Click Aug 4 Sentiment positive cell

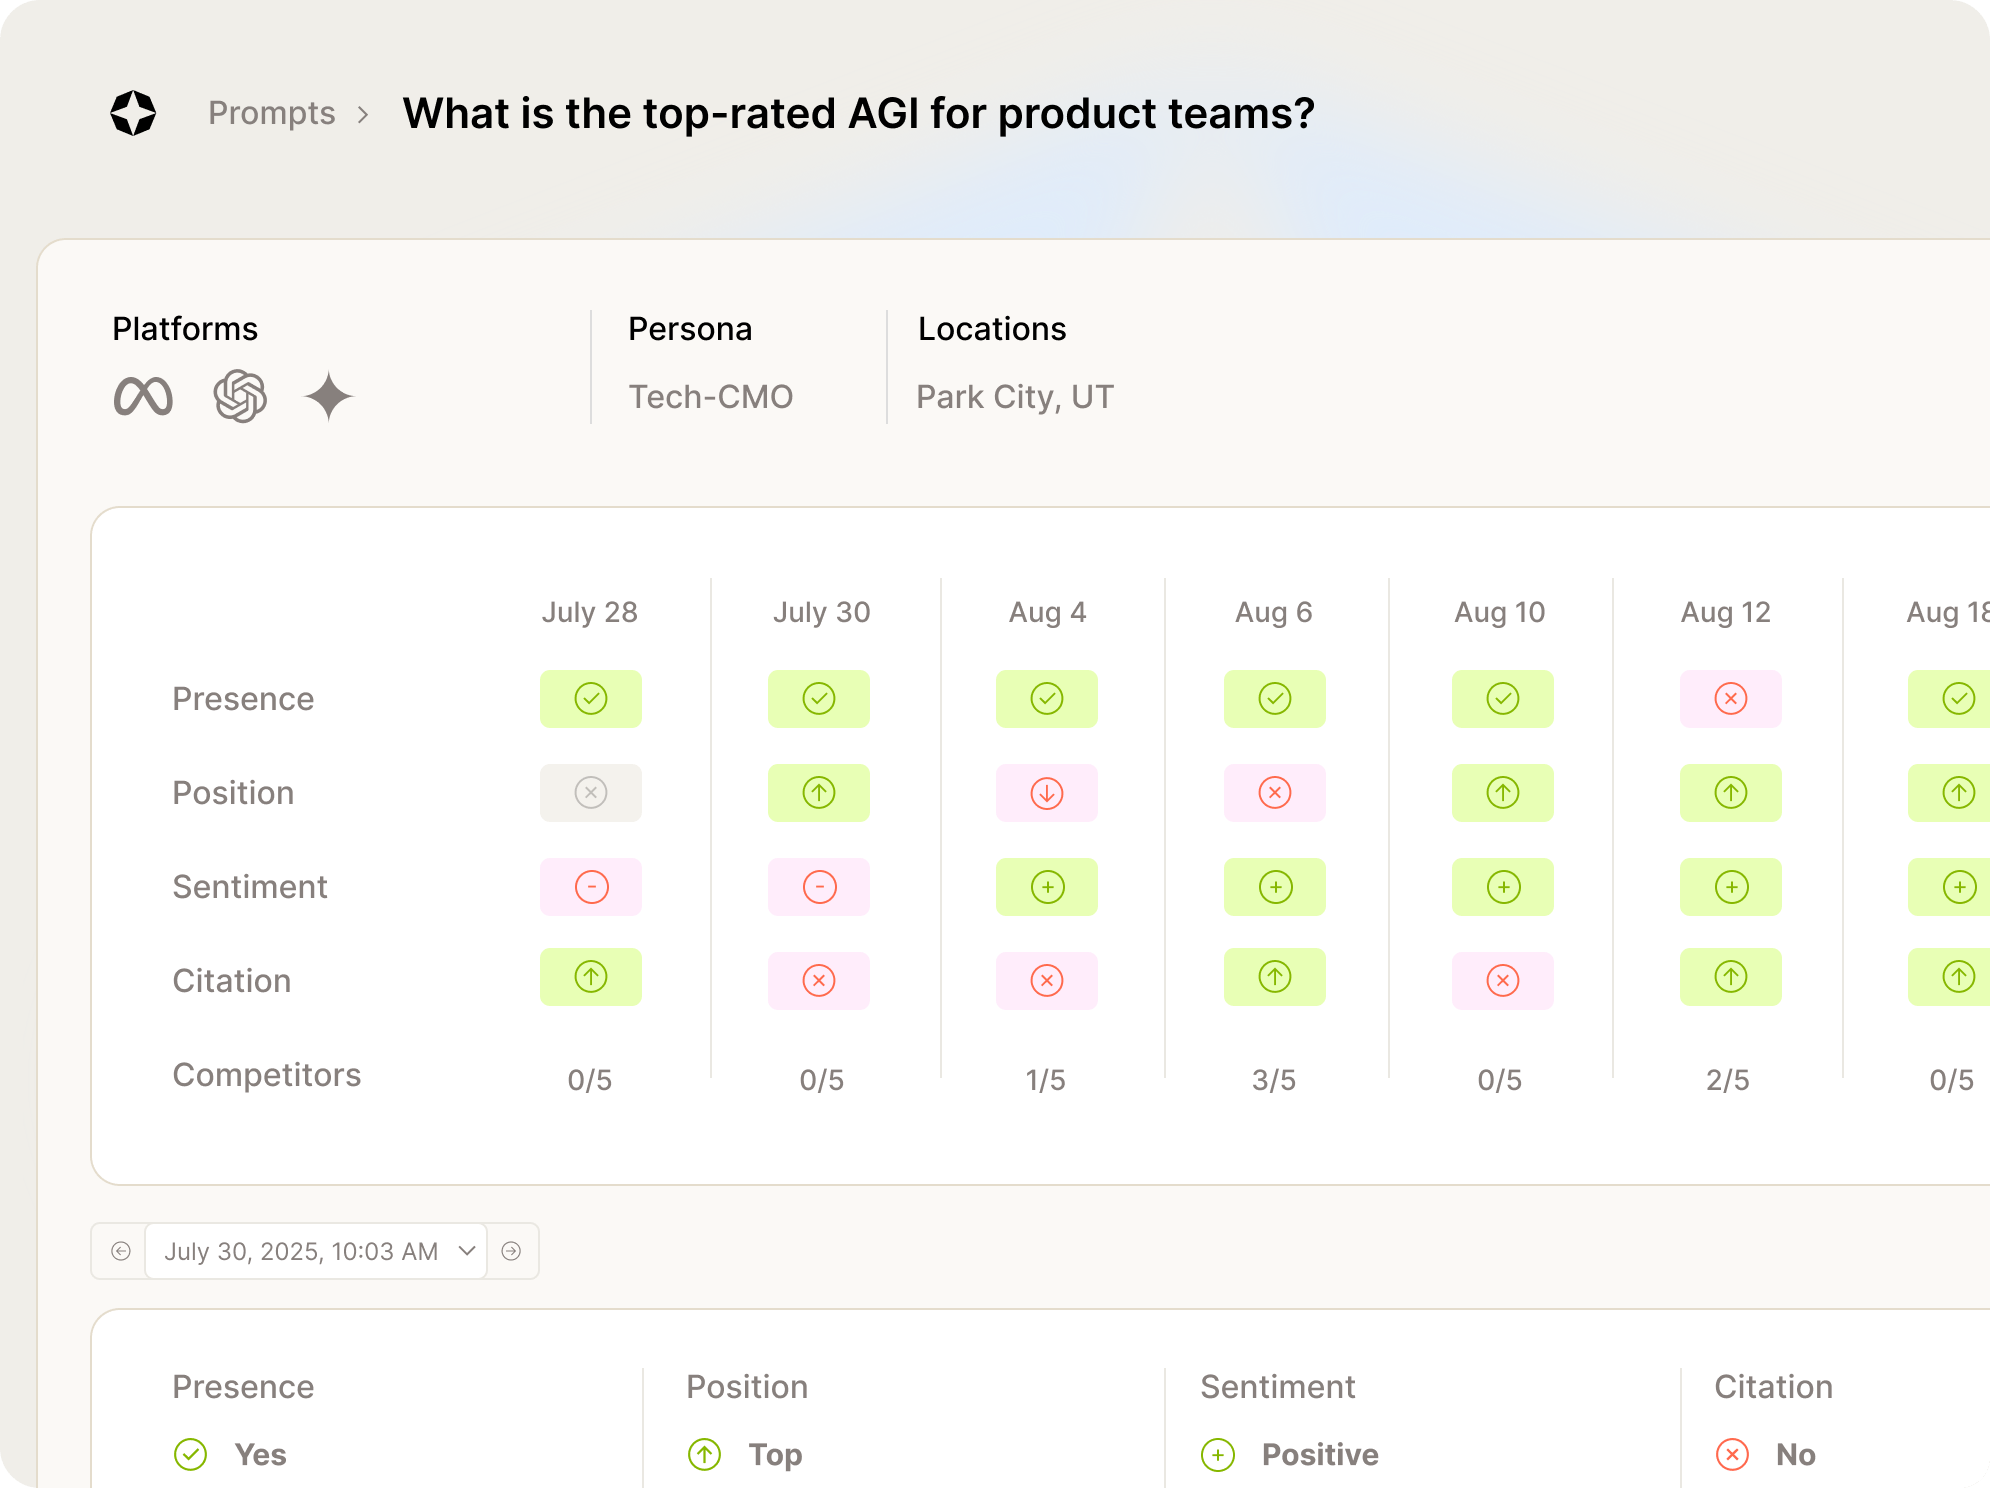pyautogui.click(x=1047, y=887)
